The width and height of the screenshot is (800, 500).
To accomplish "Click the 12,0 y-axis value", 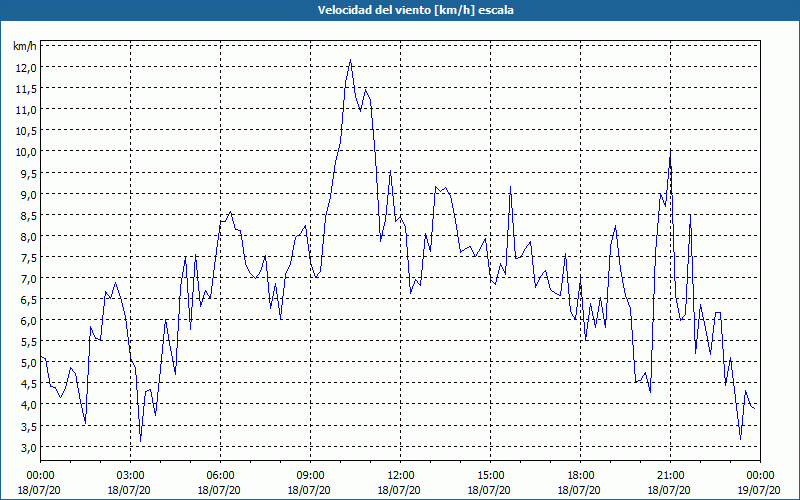I will coord(26,67).
